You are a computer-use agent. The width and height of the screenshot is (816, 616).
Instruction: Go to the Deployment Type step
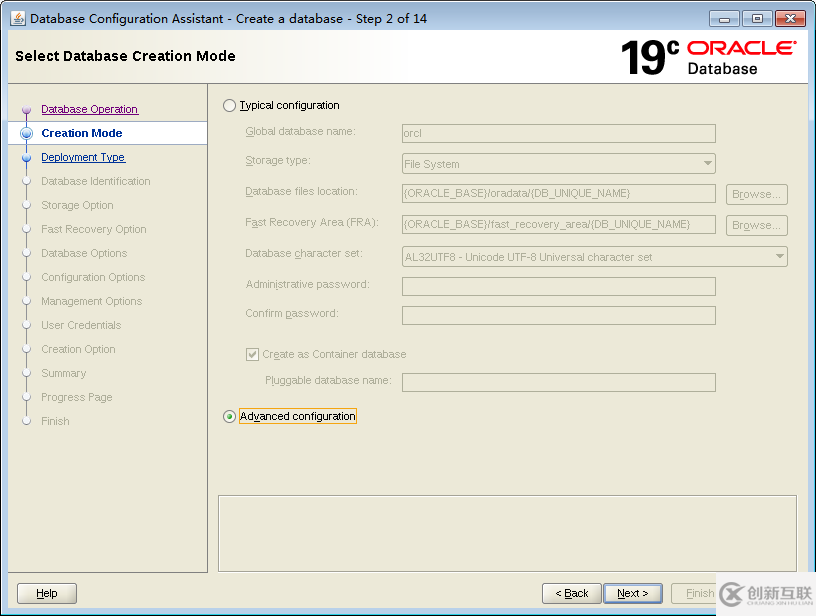(83, 157)
